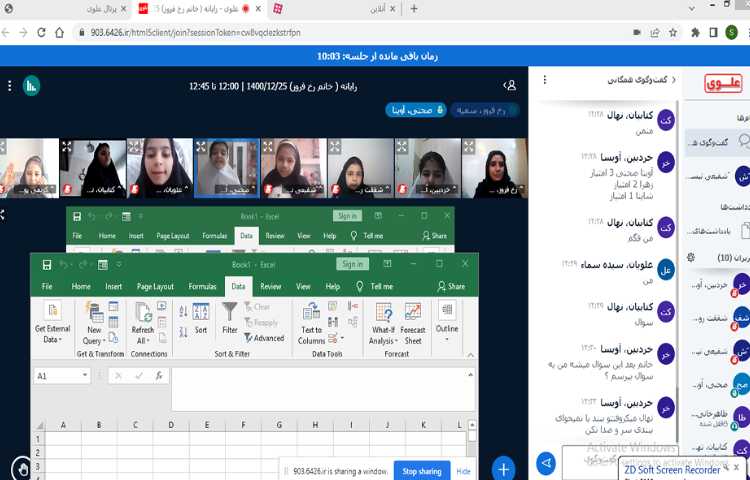Viewport: 750px width, 480px height.
Task: Open Page Layout tab in front Excel
Action: pos(155,286)
